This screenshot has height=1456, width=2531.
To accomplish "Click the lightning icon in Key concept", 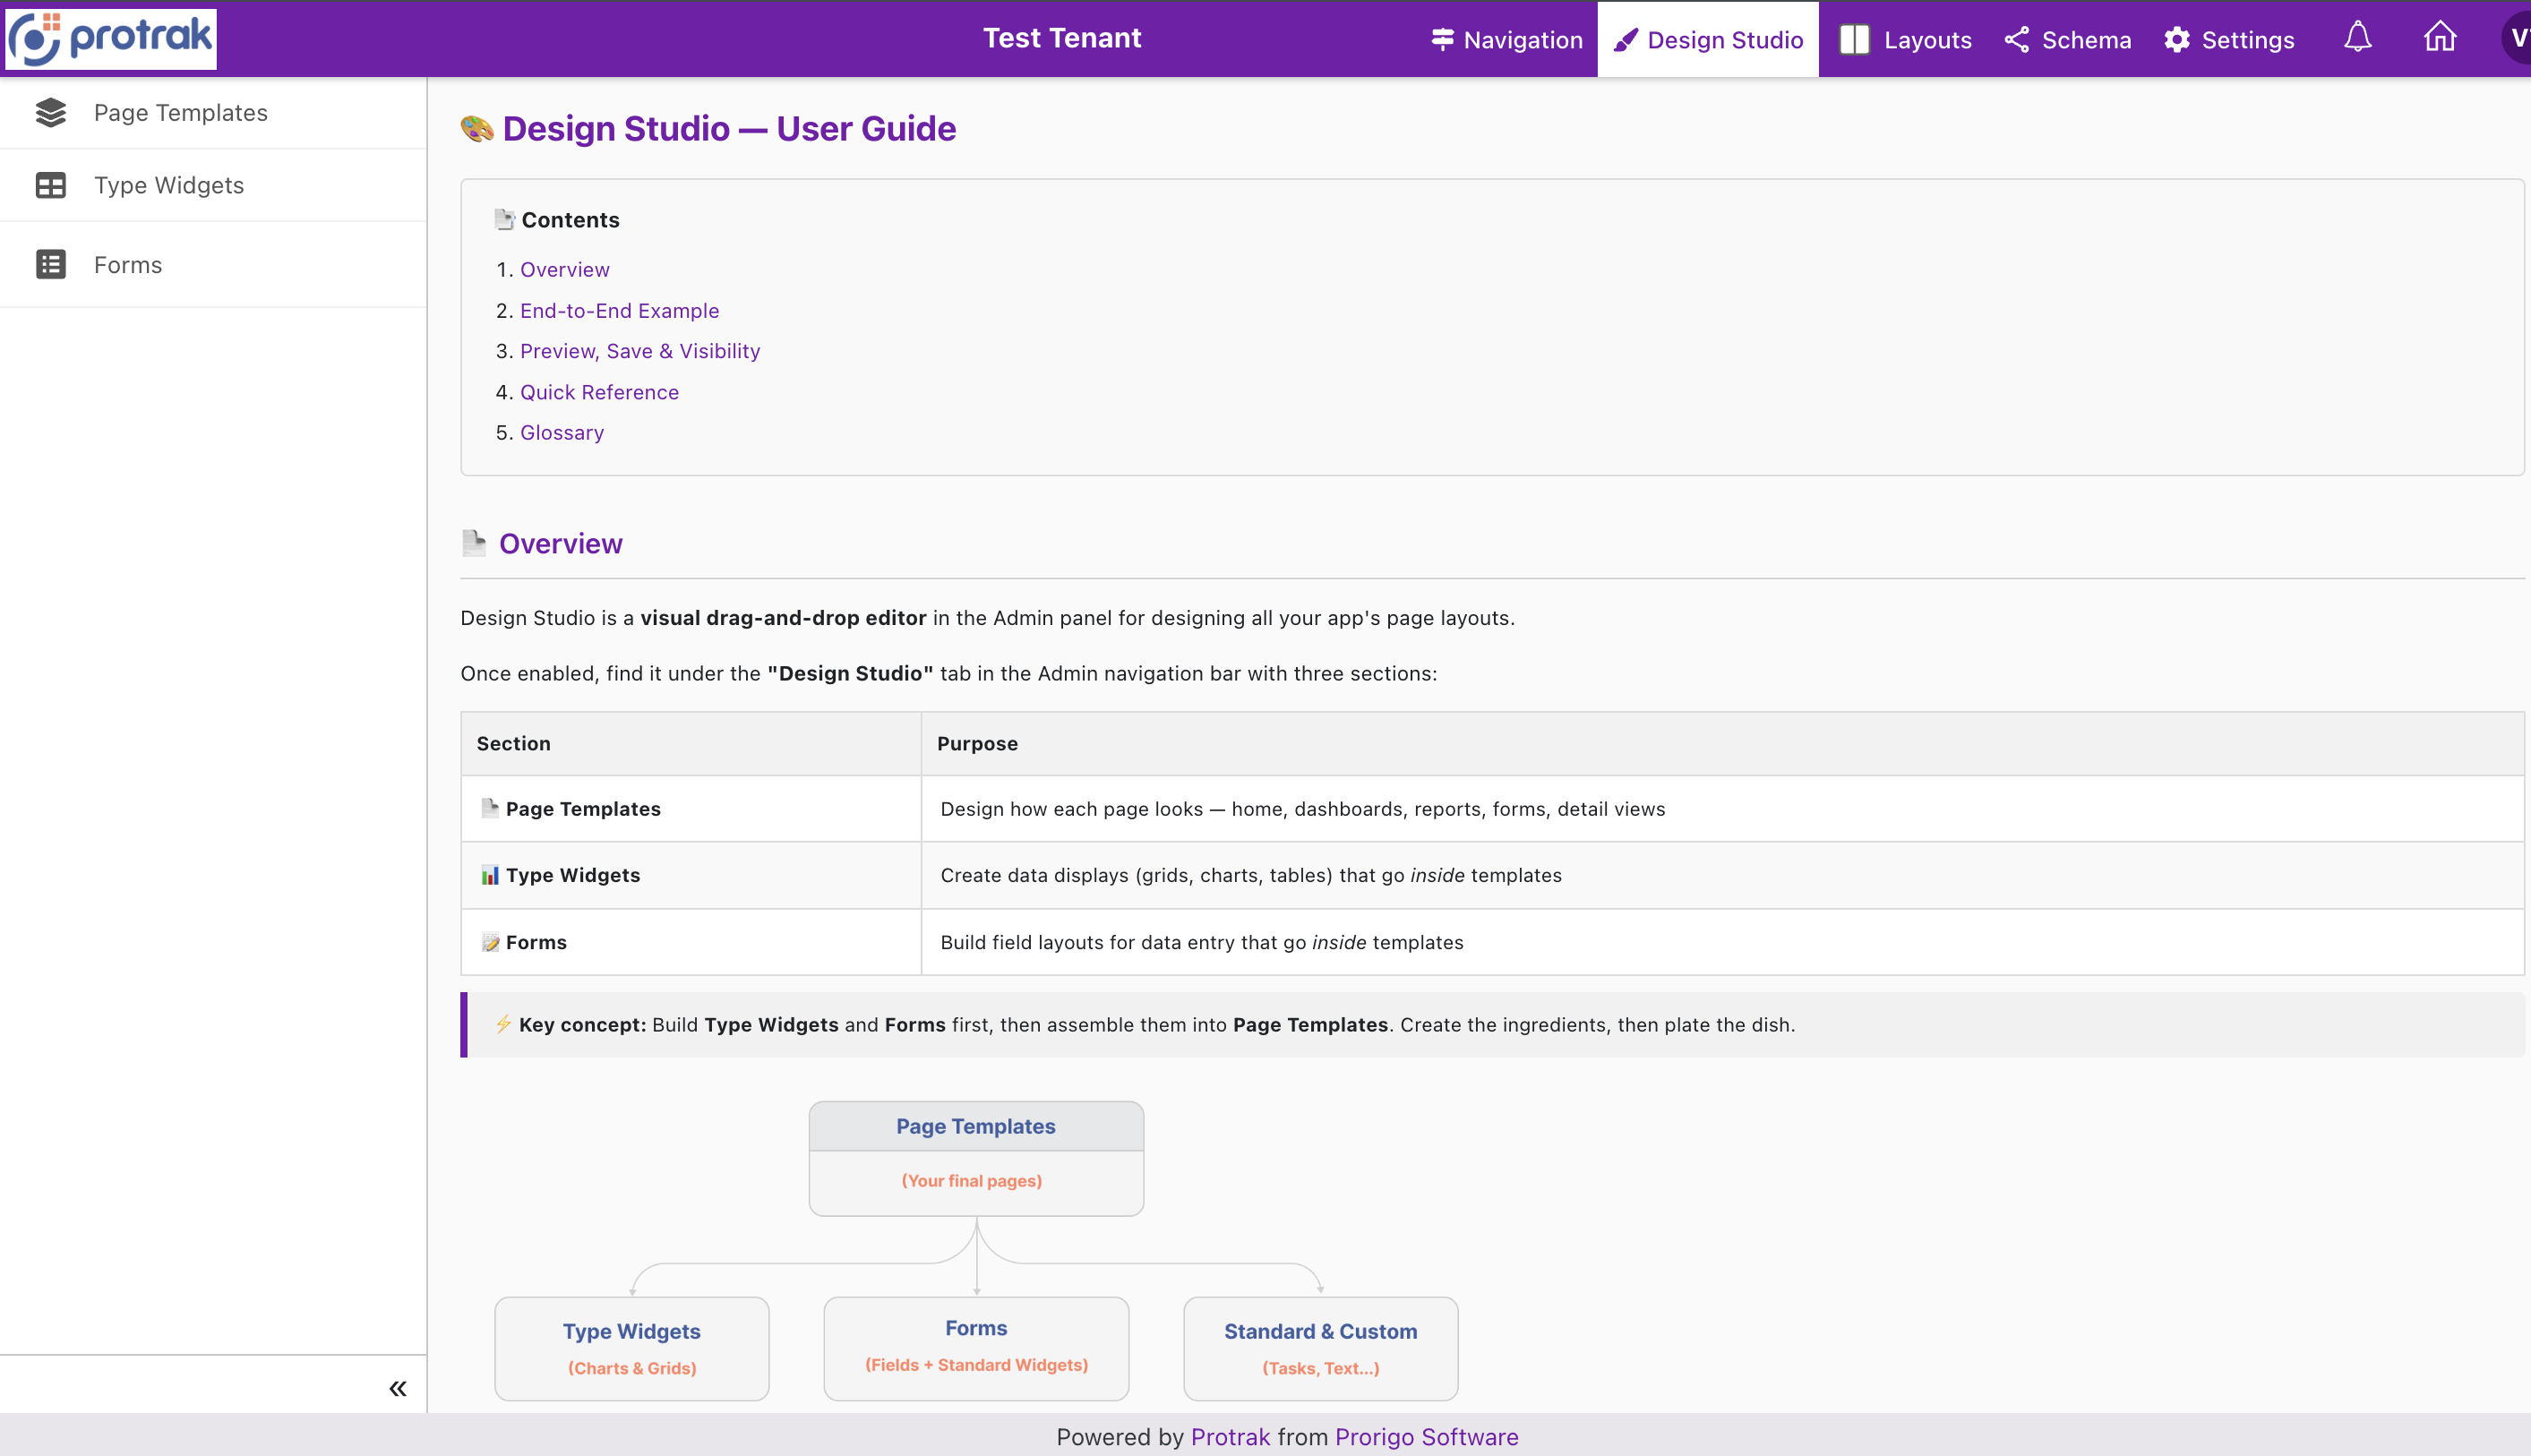I will coord(504,1024).
